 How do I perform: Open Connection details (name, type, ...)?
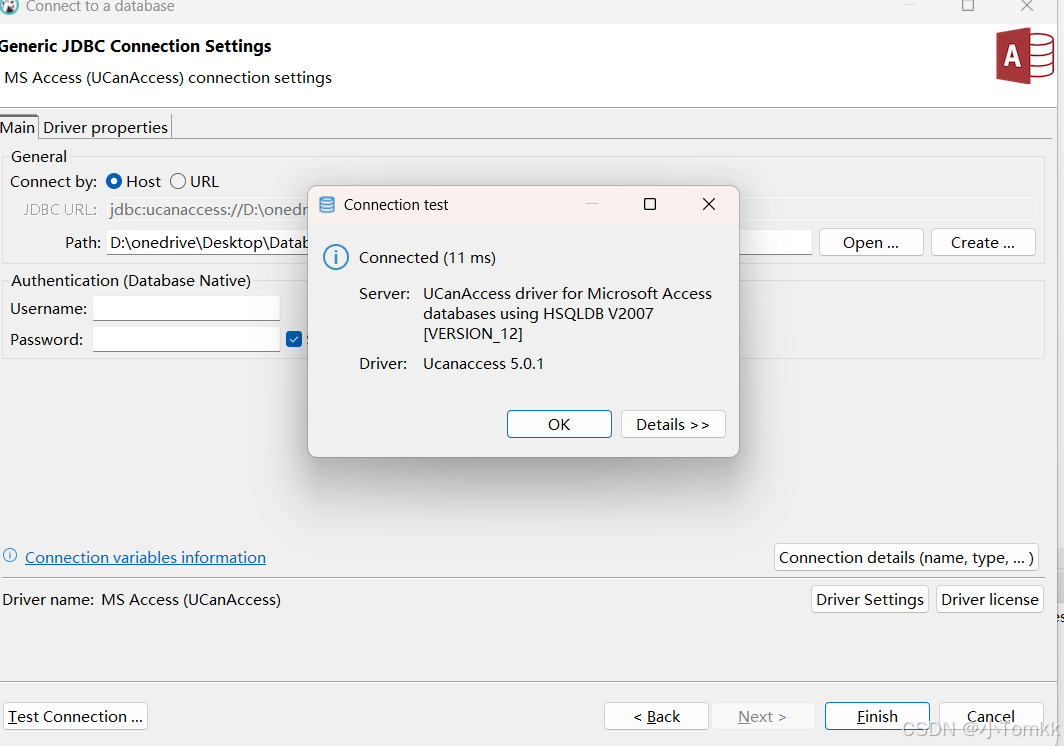(x=907, y=557)
